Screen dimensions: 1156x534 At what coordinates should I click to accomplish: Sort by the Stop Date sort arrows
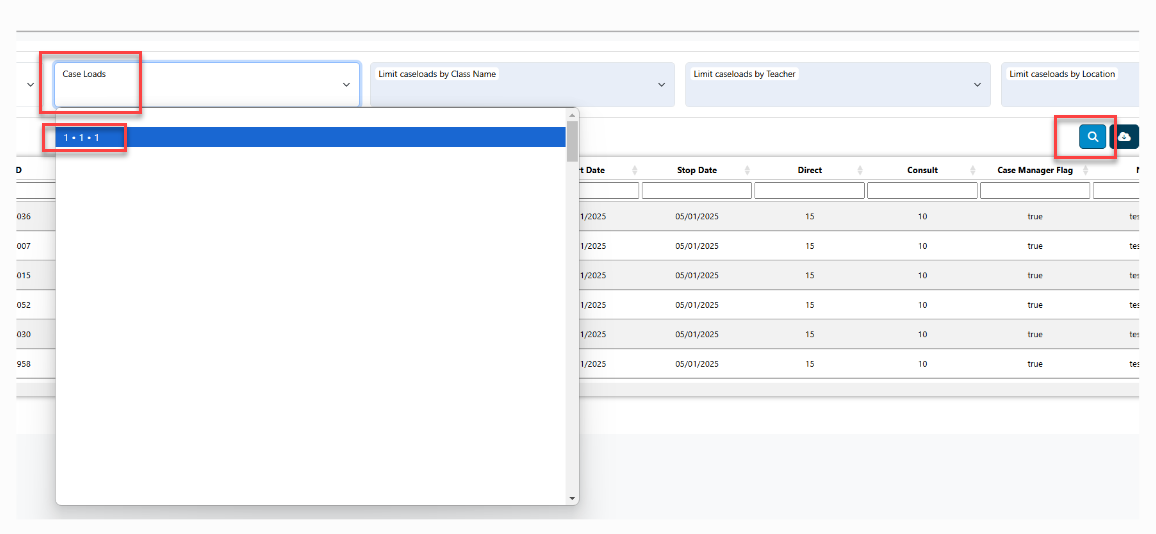(x=747, y=170)
